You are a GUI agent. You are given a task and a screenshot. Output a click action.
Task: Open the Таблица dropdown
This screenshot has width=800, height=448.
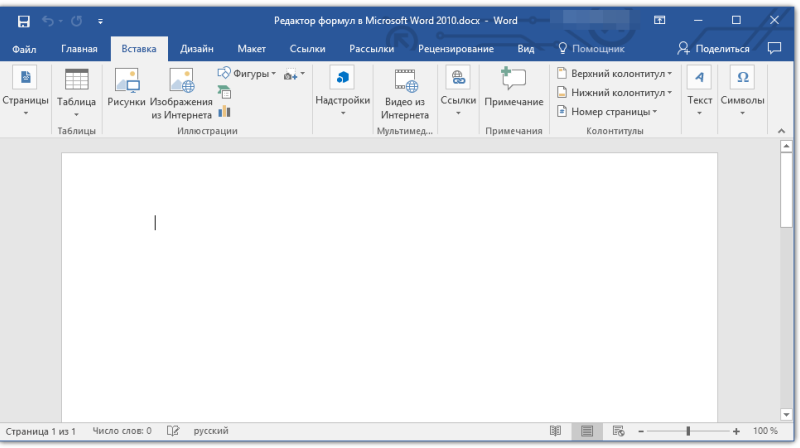coord(76,93)
